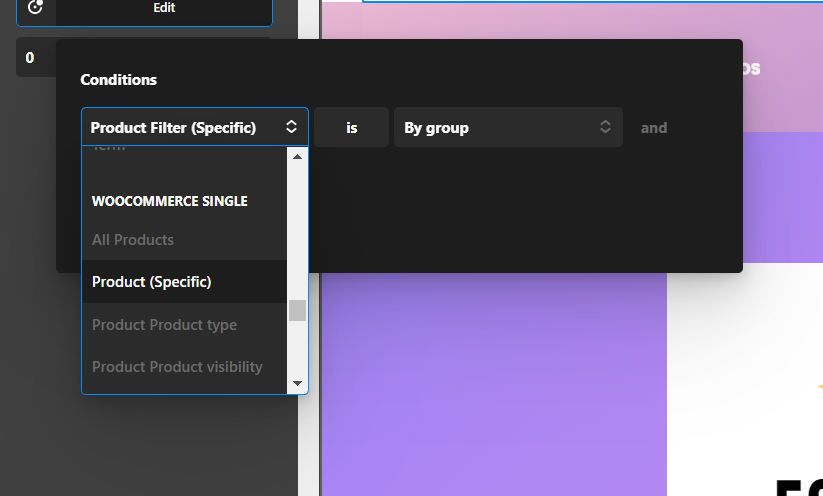Image resolution: width=823 pixels, height=496 pixels.
Task: Click the circular arrow icon beside Edit
Action: click(x=36, y=7)
